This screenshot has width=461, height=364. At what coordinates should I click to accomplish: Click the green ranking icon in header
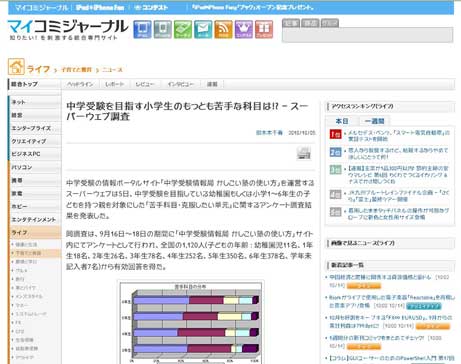pos(183,29)
